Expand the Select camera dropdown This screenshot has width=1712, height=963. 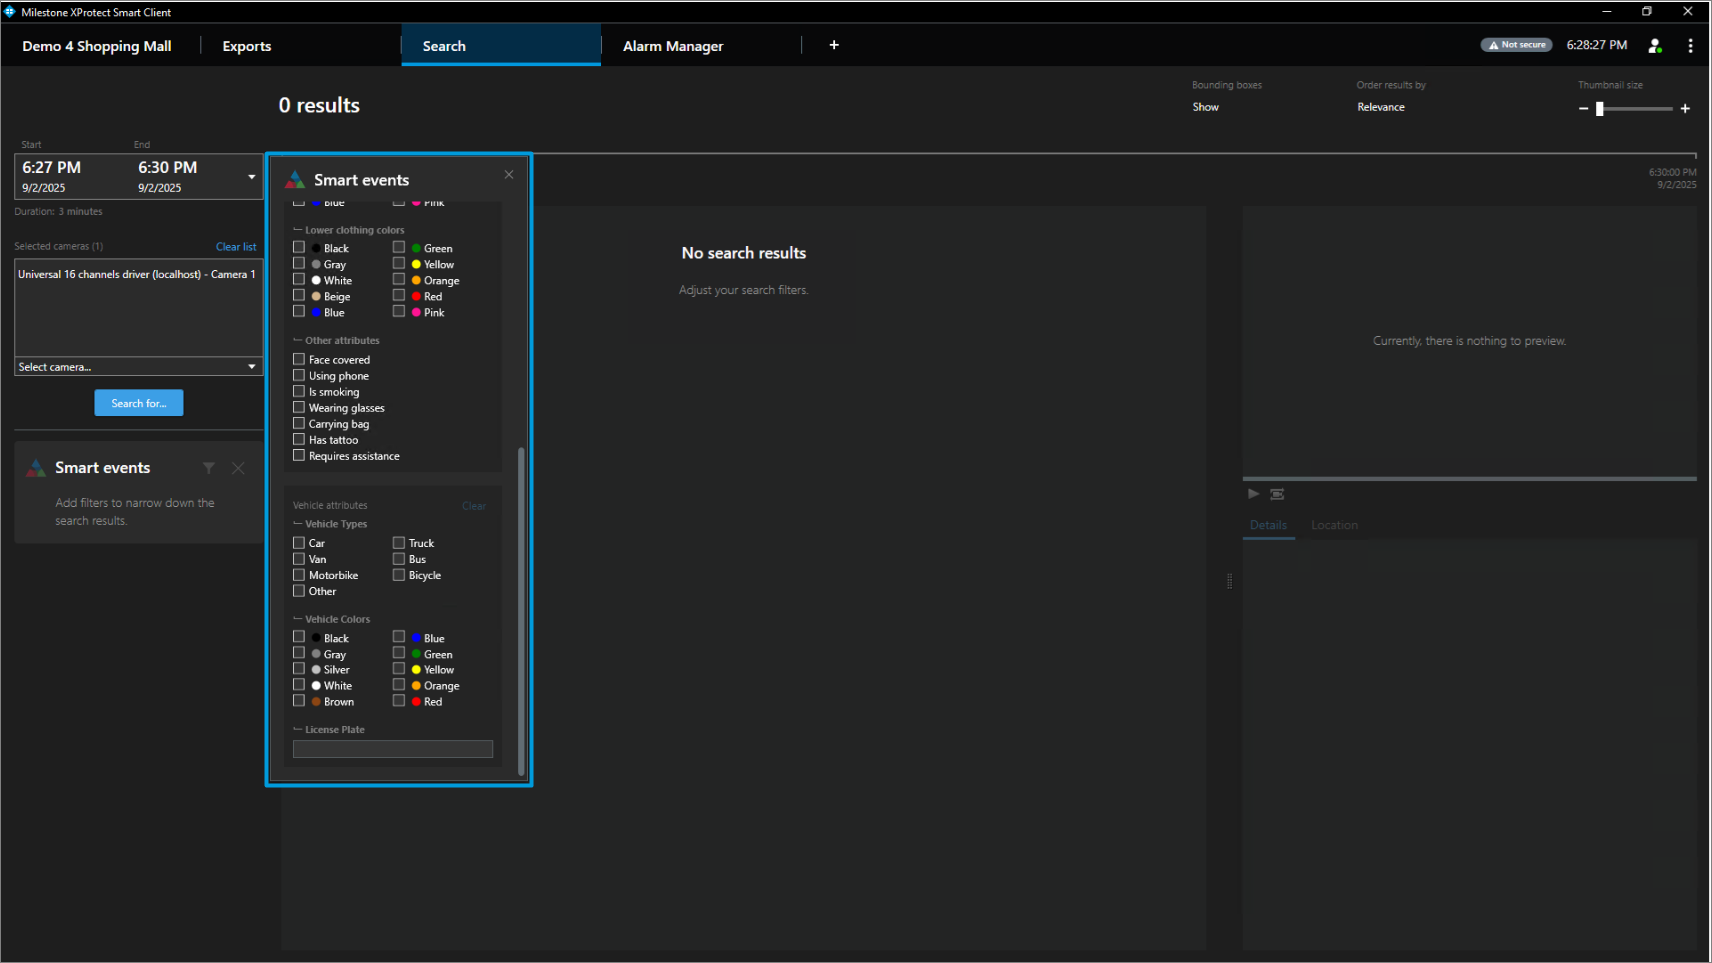coord(251,367)
